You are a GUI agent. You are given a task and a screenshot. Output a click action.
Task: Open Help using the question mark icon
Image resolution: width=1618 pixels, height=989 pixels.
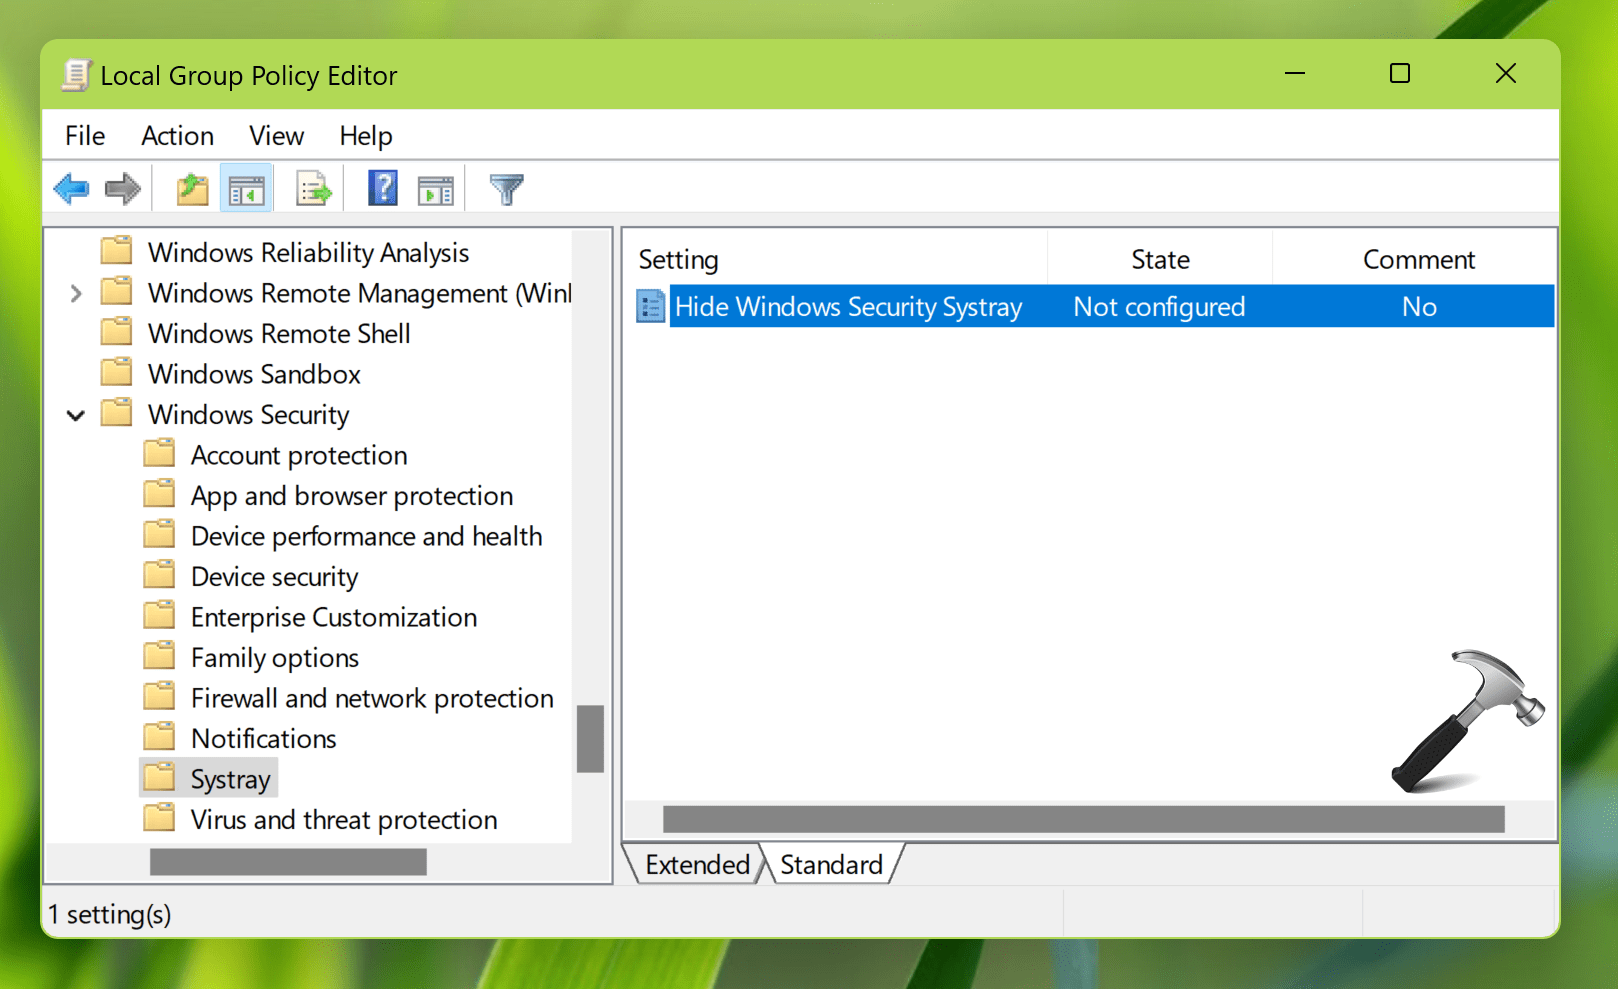[382, 188]
